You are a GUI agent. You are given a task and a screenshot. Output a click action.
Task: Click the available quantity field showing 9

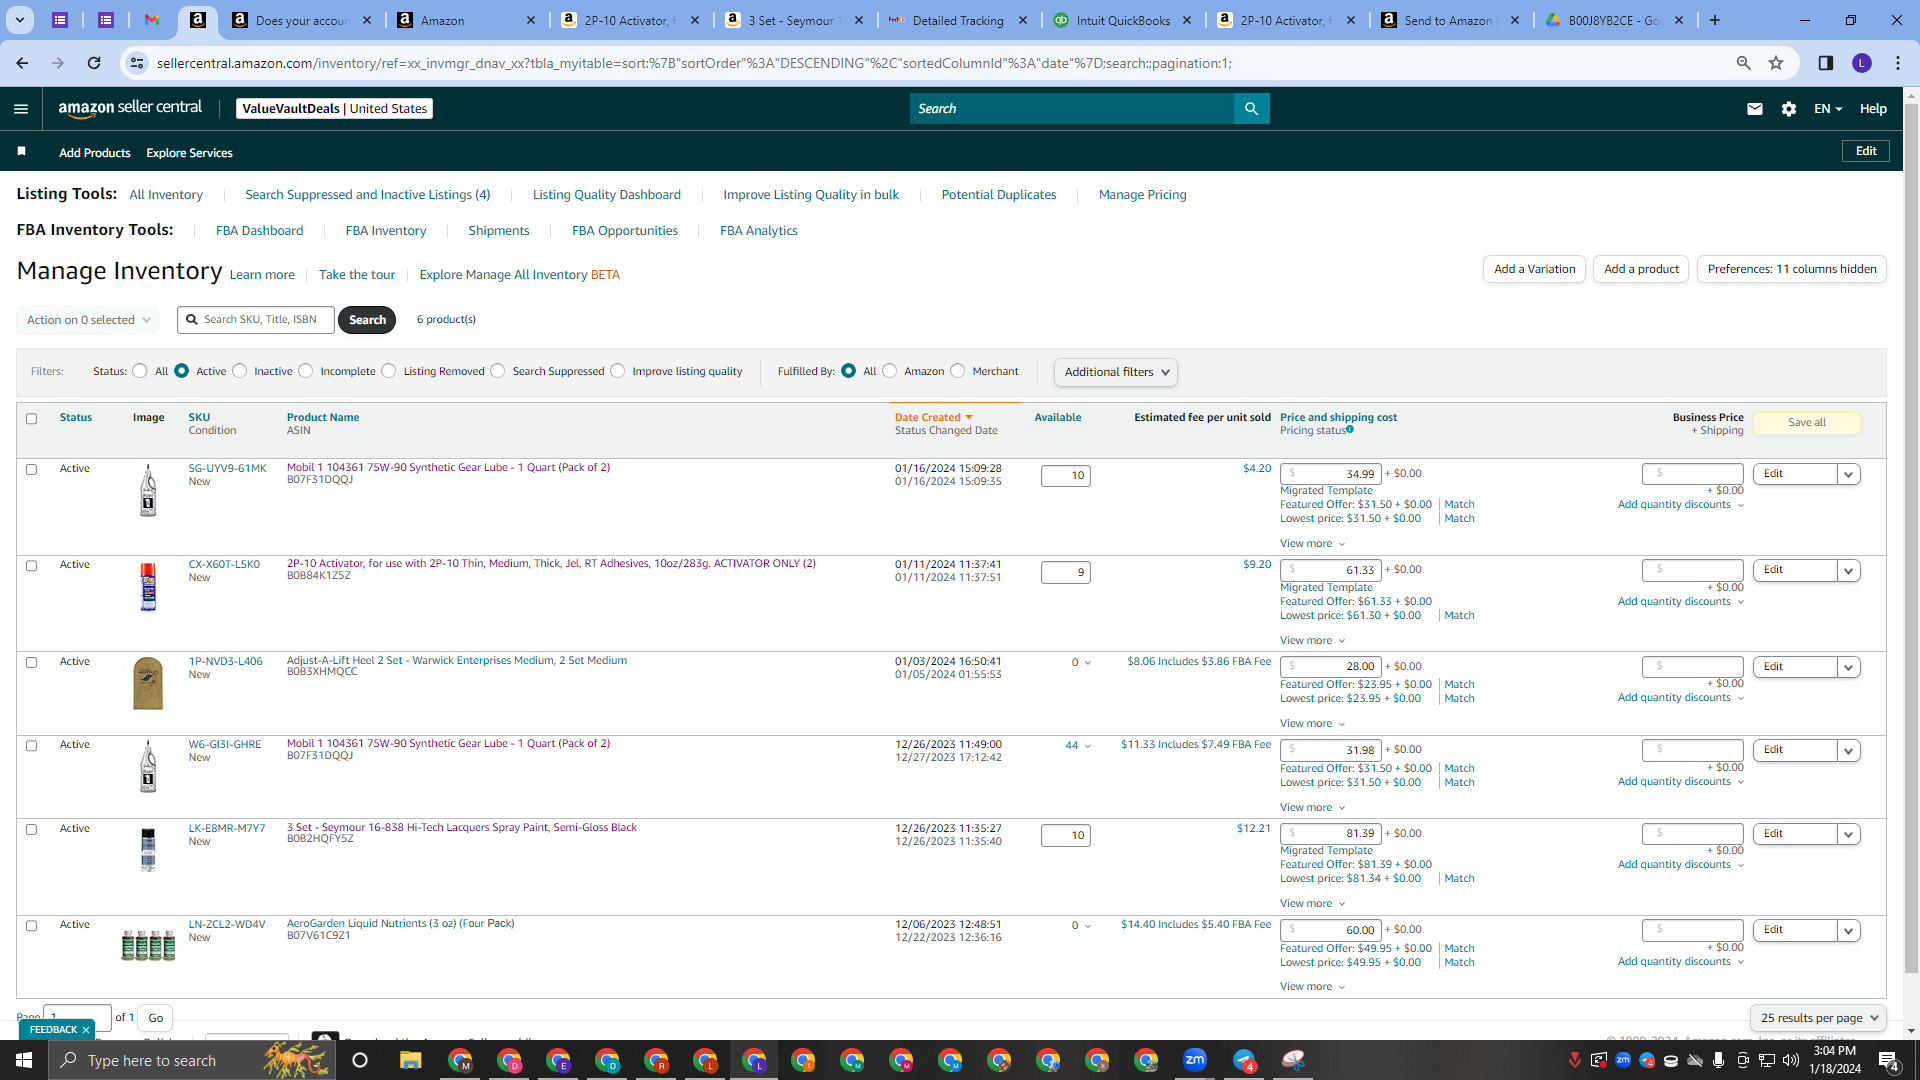[1066, 573]
